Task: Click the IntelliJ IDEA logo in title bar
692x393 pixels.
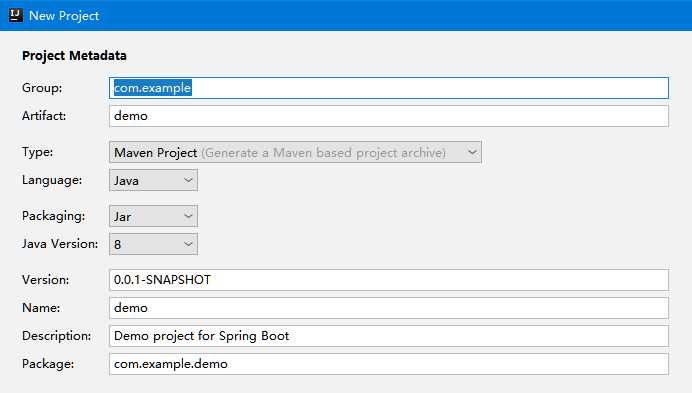Action: [15, 15]
